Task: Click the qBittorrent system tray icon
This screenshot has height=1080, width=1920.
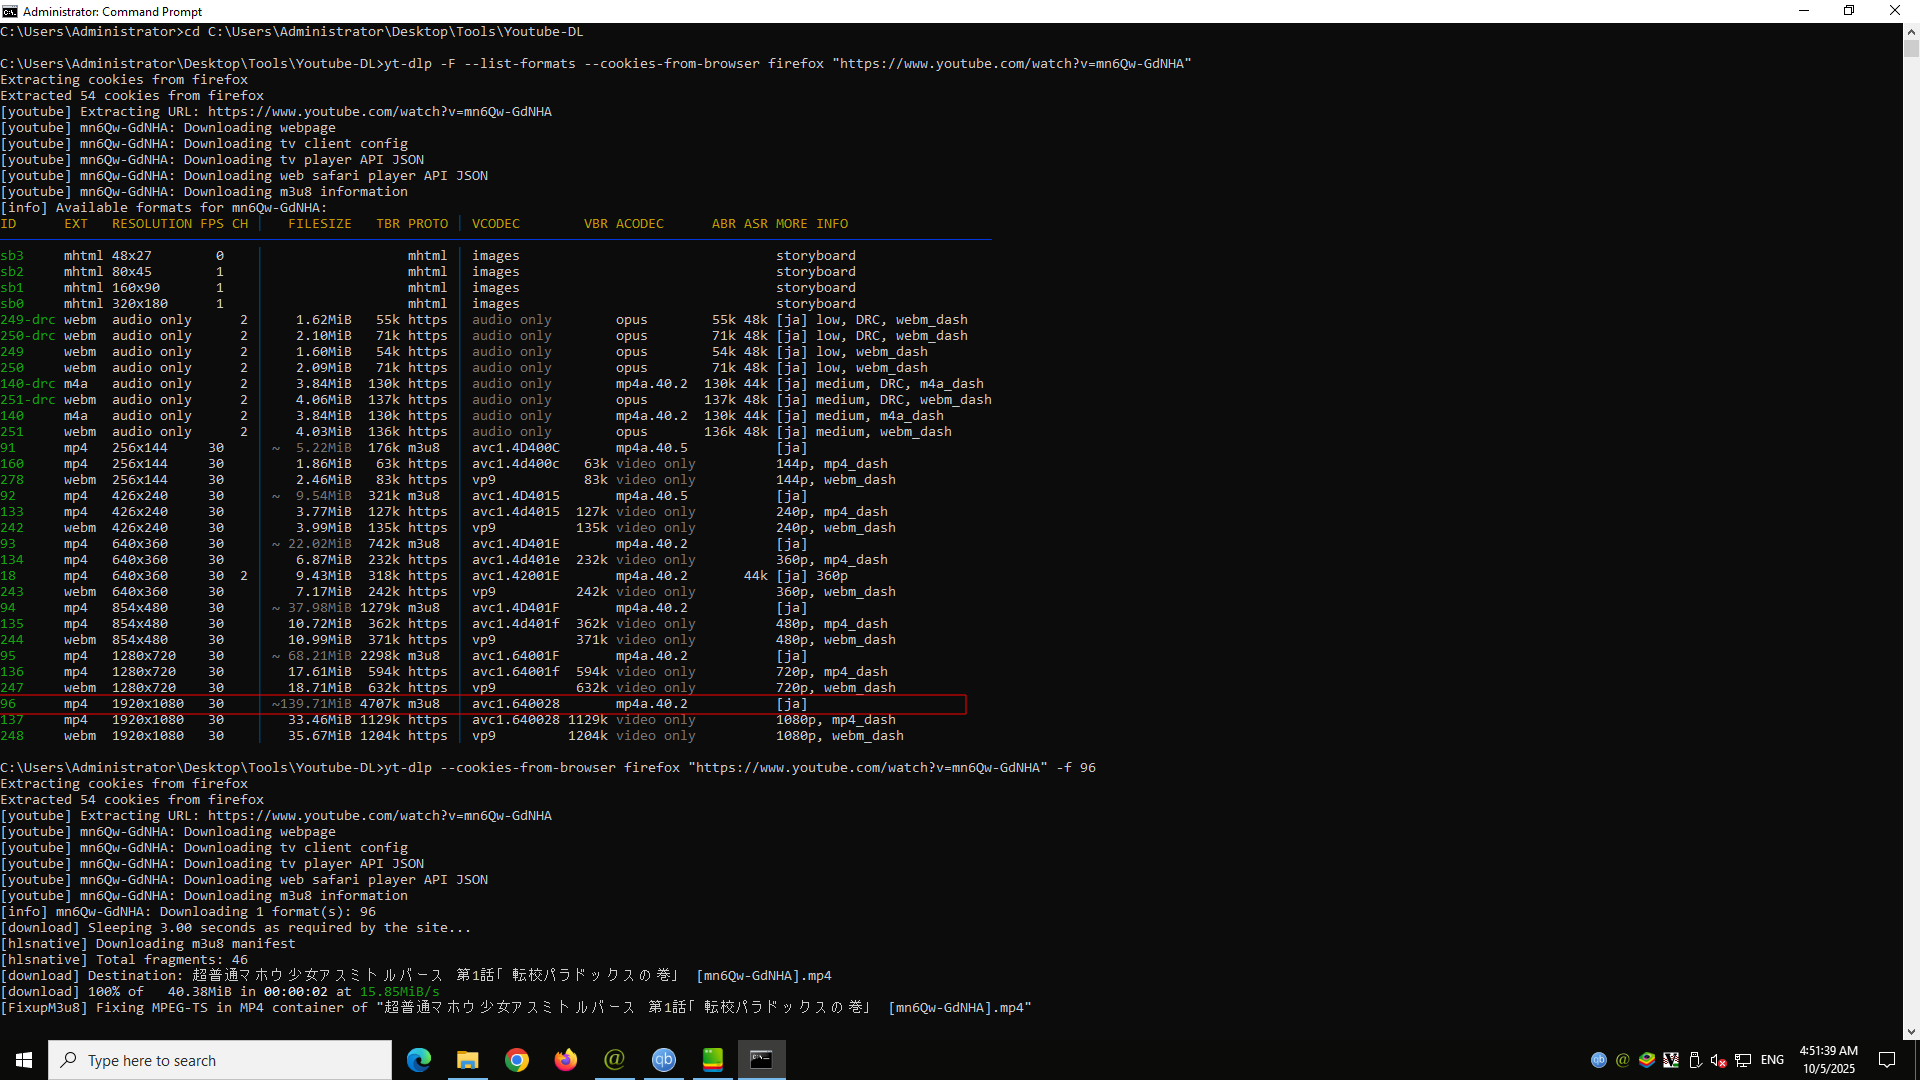Action: (1599, 1060)
